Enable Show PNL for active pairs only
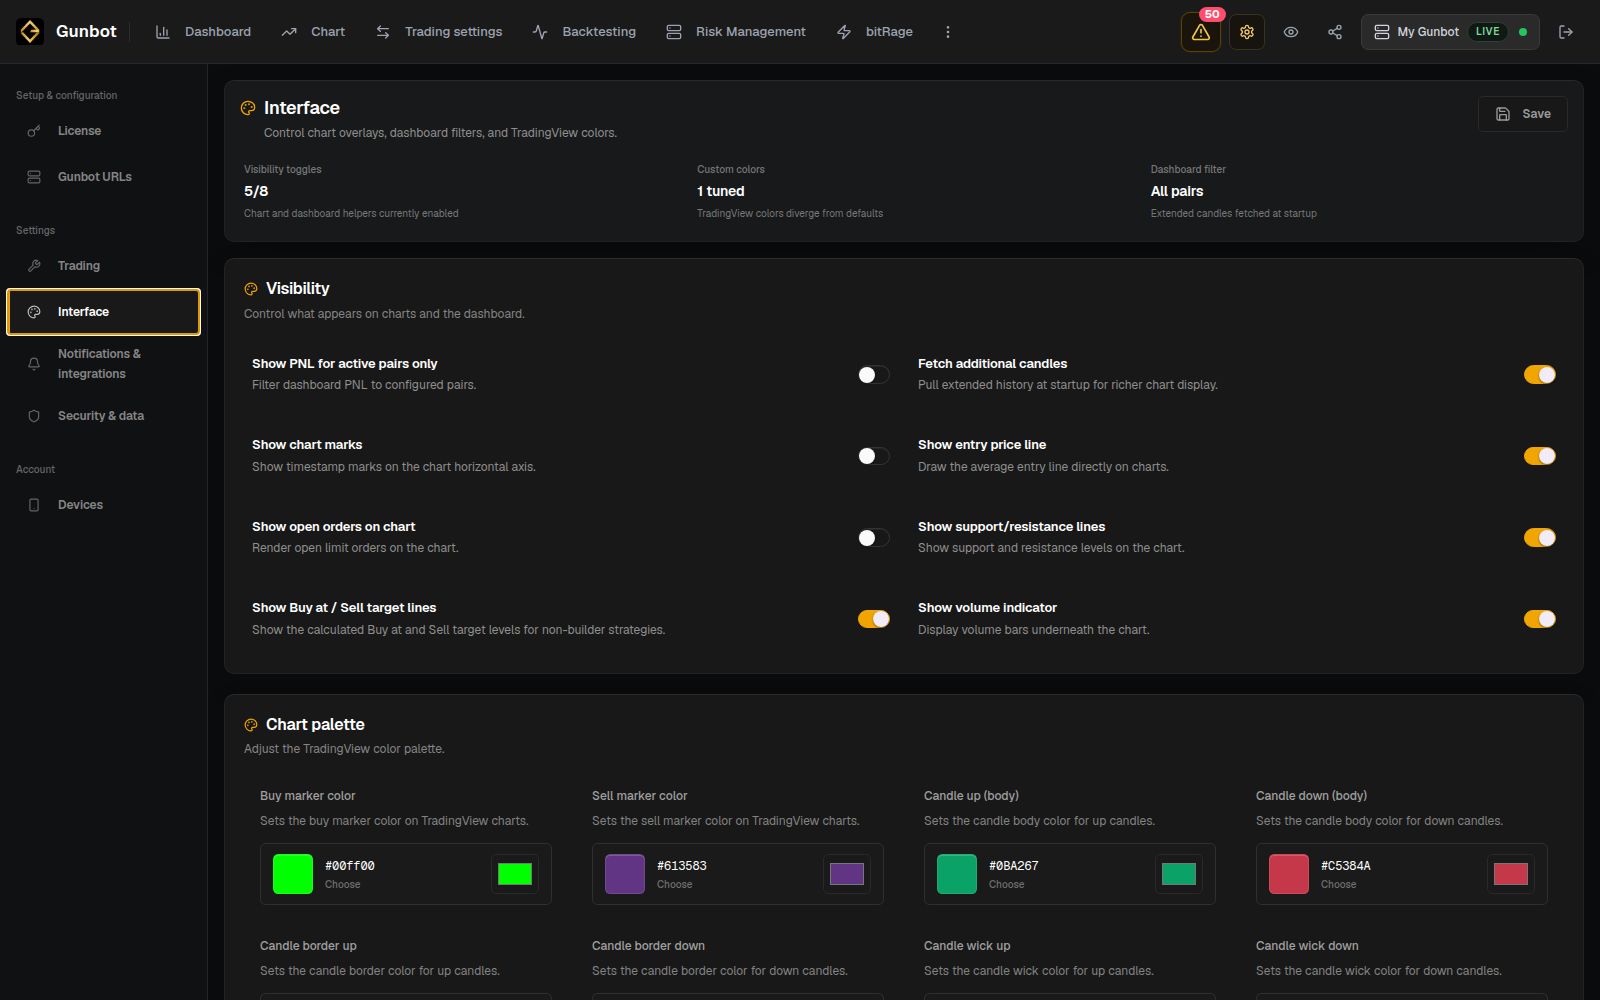The image size is (1600, 1000). click(873, 375)
